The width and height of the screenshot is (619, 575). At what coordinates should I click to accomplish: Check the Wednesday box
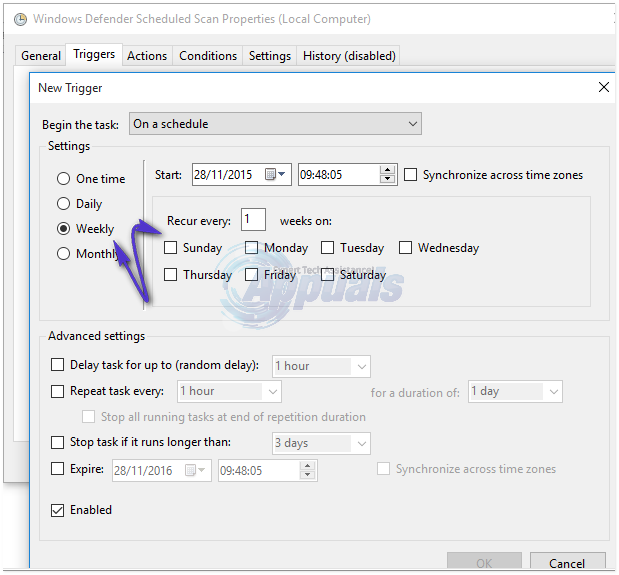point(405,248)
